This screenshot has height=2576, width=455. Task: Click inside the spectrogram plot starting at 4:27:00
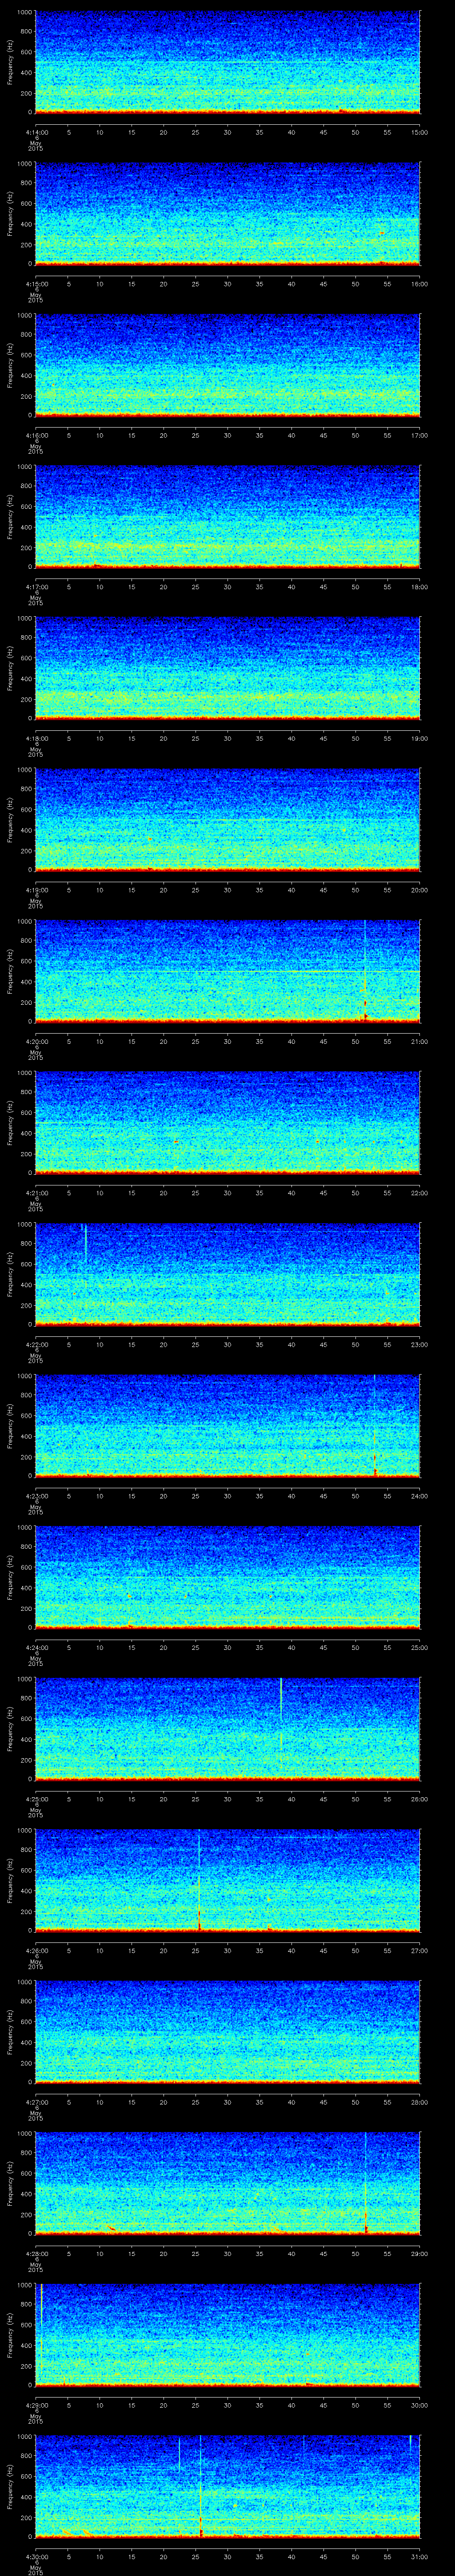[x=228, y=2032]
